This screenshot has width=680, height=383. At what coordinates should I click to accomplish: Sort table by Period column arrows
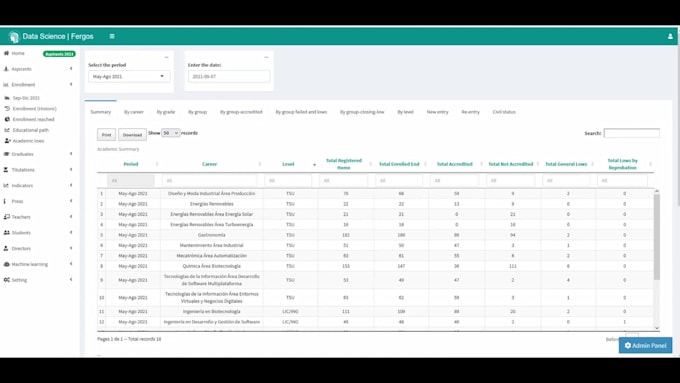[157, 164]
